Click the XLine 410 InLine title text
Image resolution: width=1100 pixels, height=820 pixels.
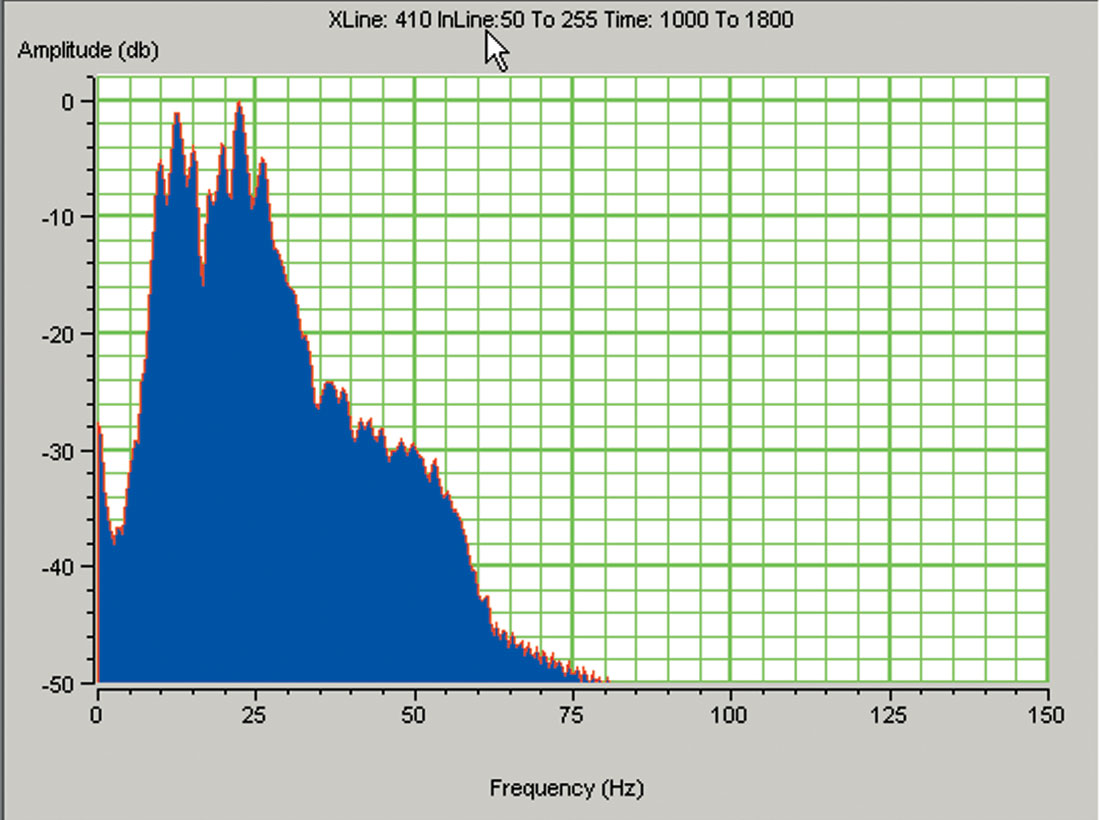[561, 19]
